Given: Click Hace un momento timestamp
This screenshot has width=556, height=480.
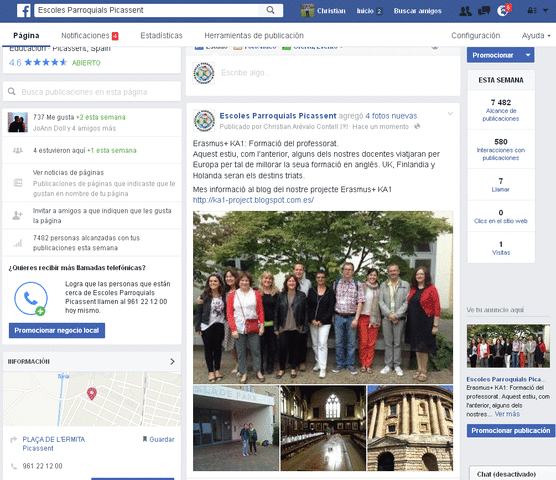Looking at the screenshot, I should pos(380,127).
